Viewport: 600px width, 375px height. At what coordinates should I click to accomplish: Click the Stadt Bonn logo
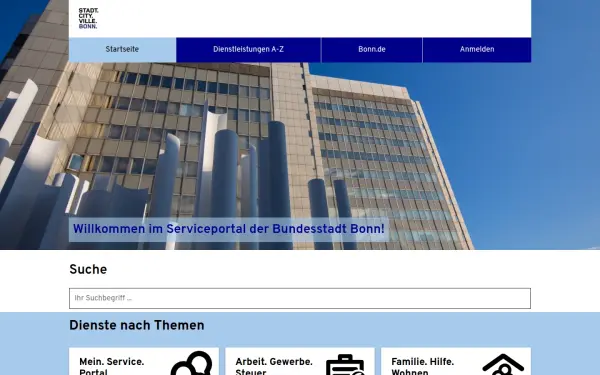88,18
